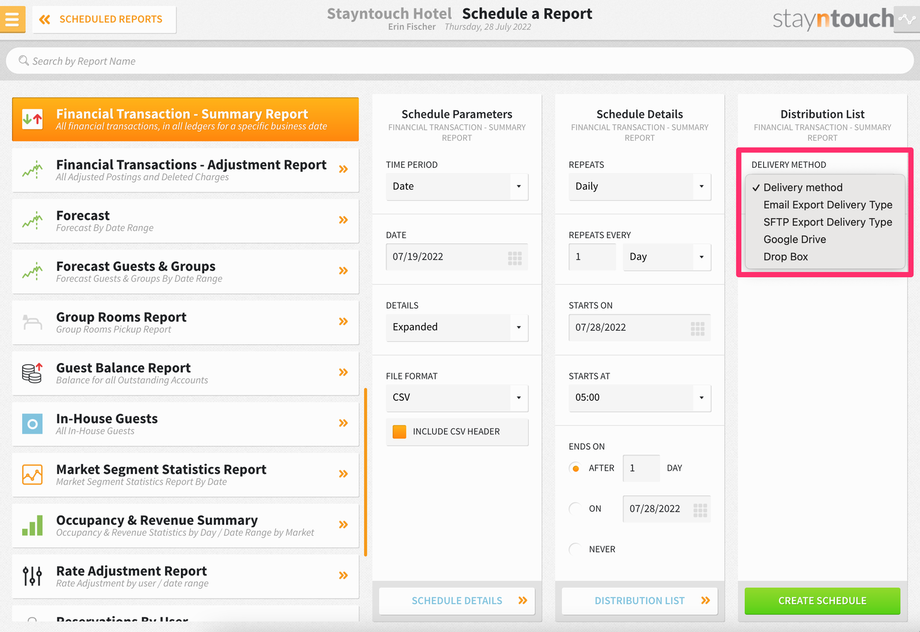Open the hamburger main menu
The height and width of the screenshot is (632, 920).
12,19
